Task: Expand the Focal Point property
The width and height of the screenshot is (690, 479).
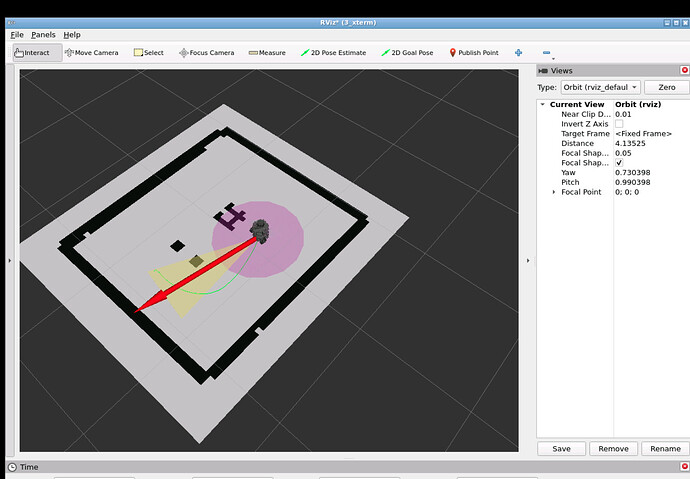Action: [555, 192]
